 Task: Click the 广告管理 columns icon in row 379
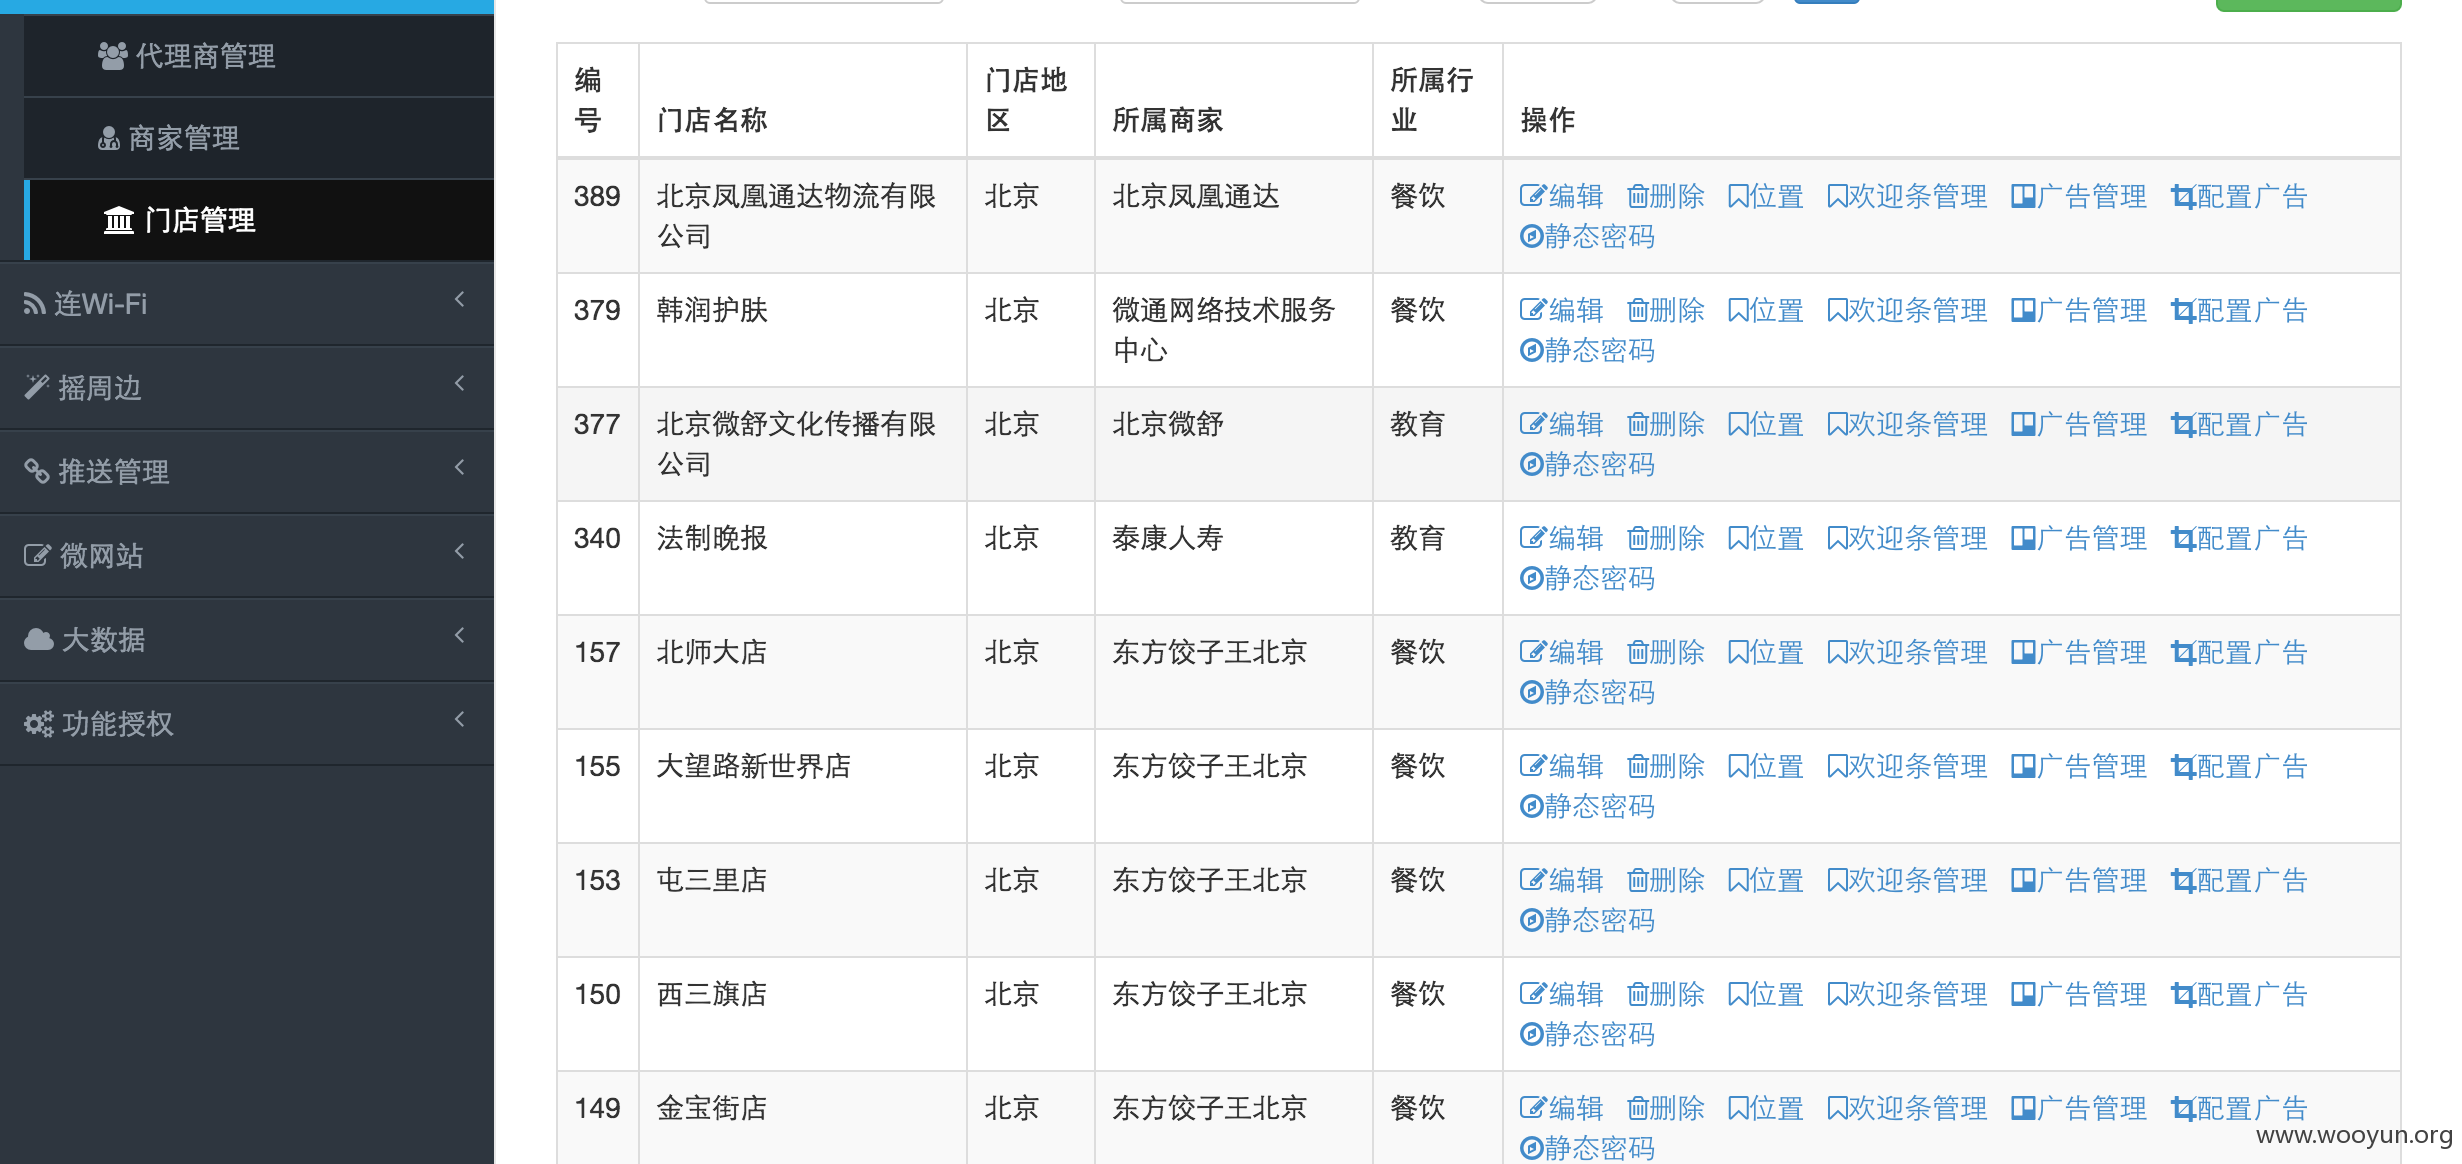2023,310
